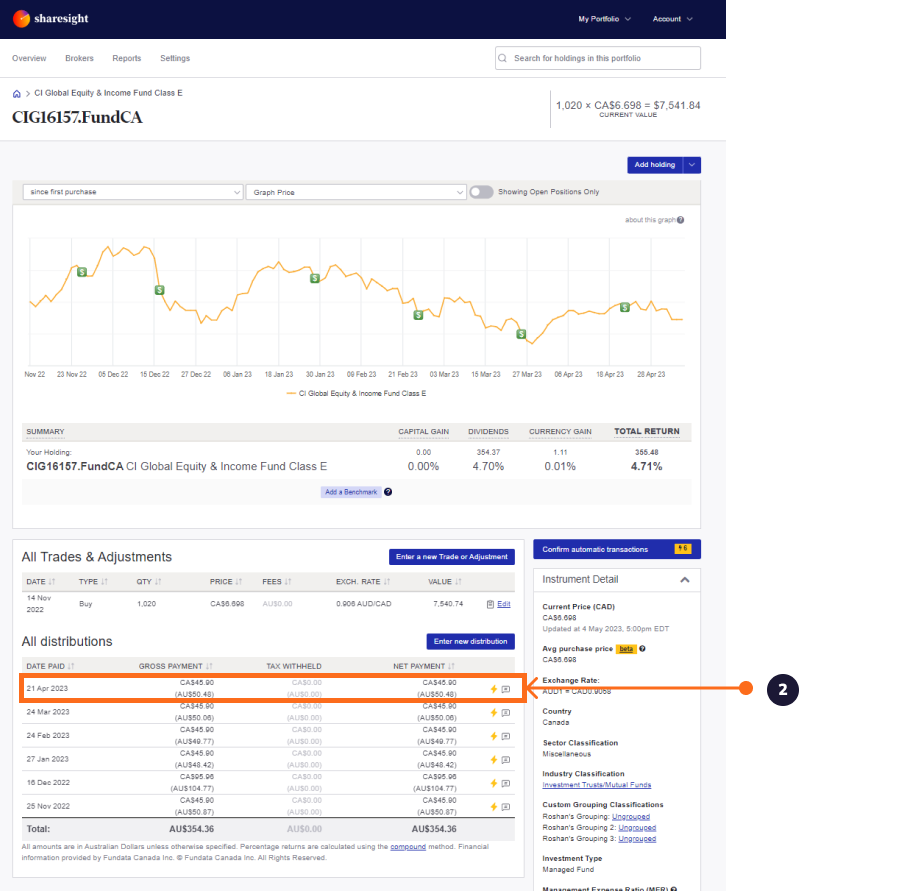Screen dimensions: 917x891
Task: Click lightning icon for 24 Feb 2023 distribution
Action: click(494, 736)
